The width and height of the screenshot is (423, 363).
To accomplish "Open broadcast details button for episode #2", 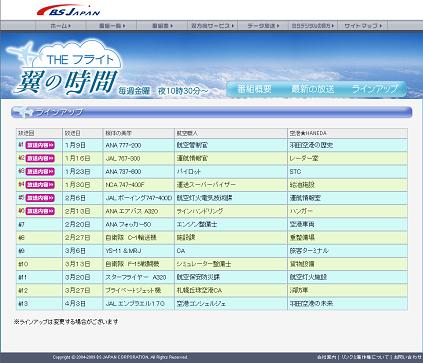I will coord(40,158).
